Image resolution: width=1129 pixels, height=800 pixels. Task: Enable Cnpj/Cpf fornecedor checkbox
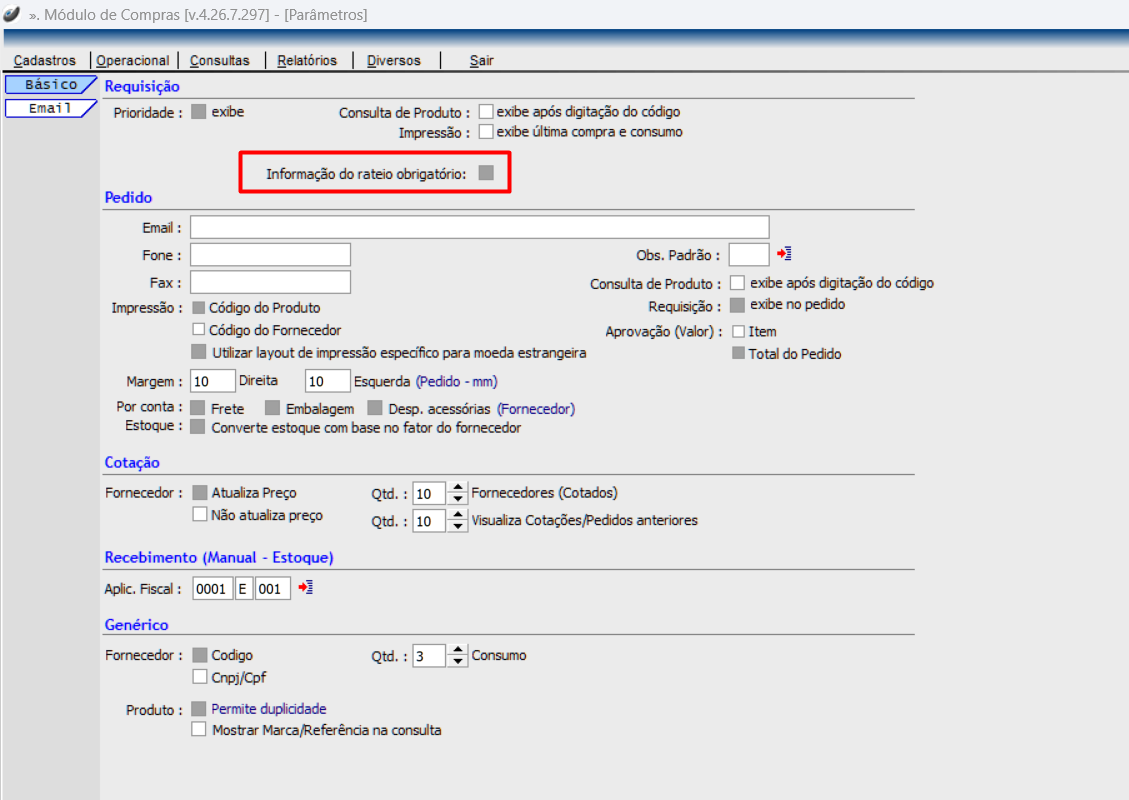pyautogui.click(x=199, y=677)
